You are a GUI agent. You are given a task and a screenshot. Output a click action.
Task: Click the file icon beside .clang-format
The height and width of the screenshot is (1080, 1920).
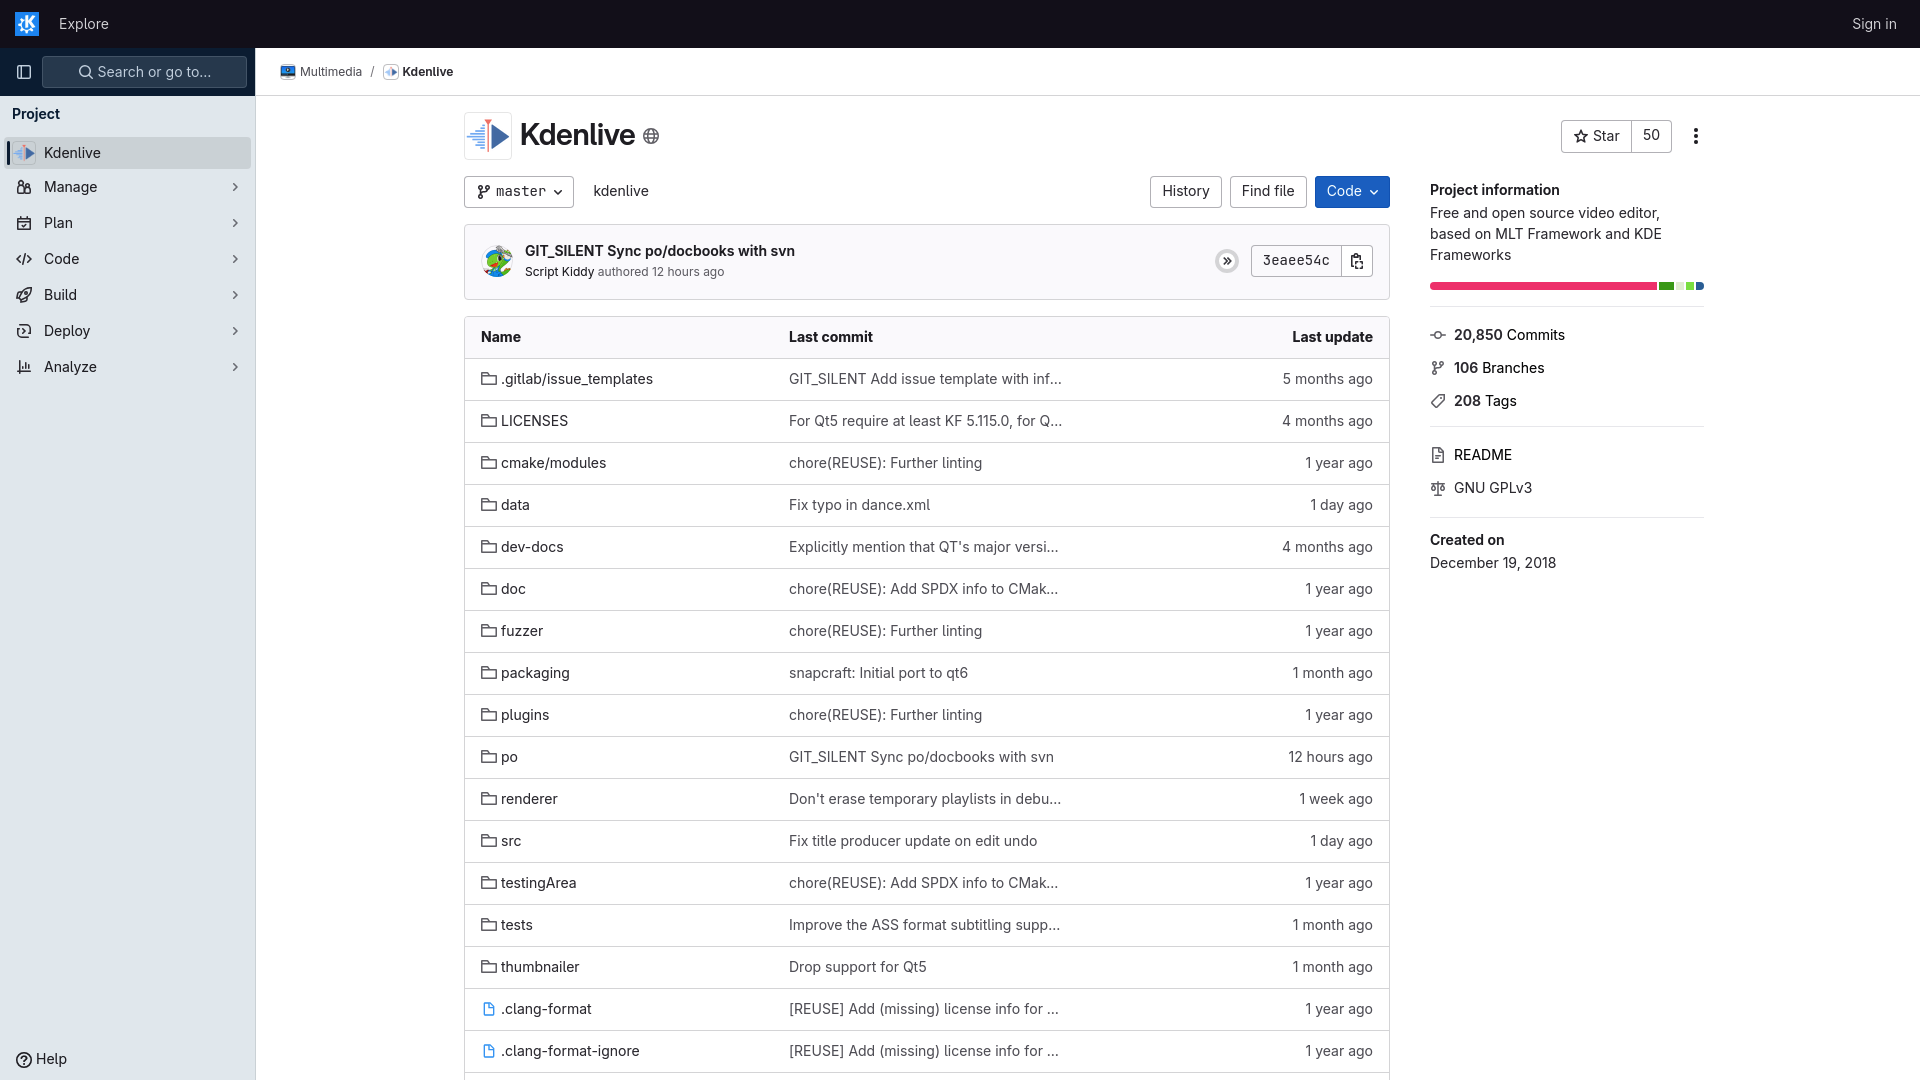coord(489,1009)
